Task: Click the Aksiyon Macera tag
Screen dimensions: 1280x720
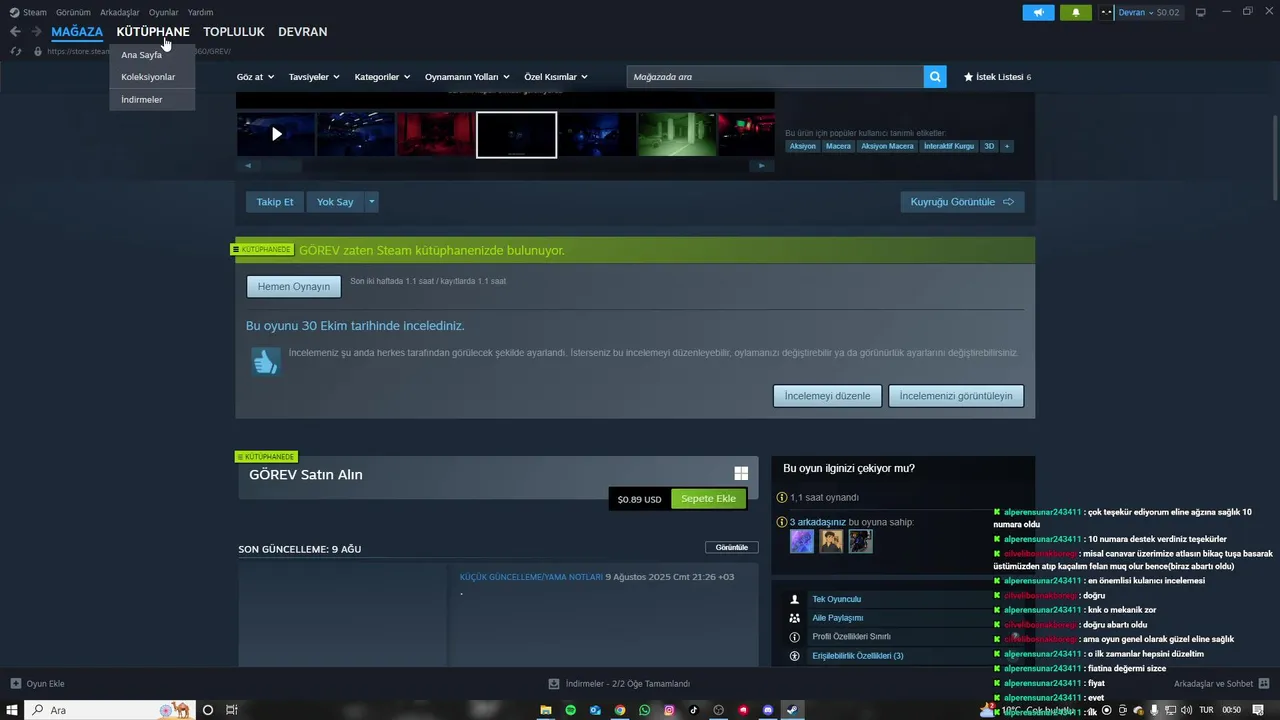Action: point(888,146)
